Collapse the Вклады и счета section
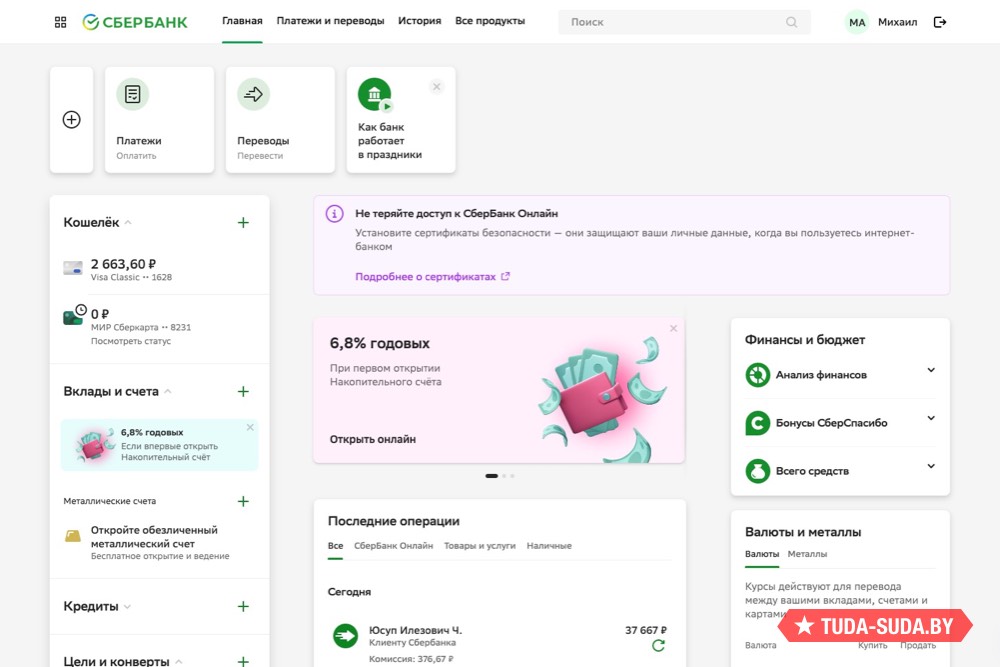 click(168, 392)
